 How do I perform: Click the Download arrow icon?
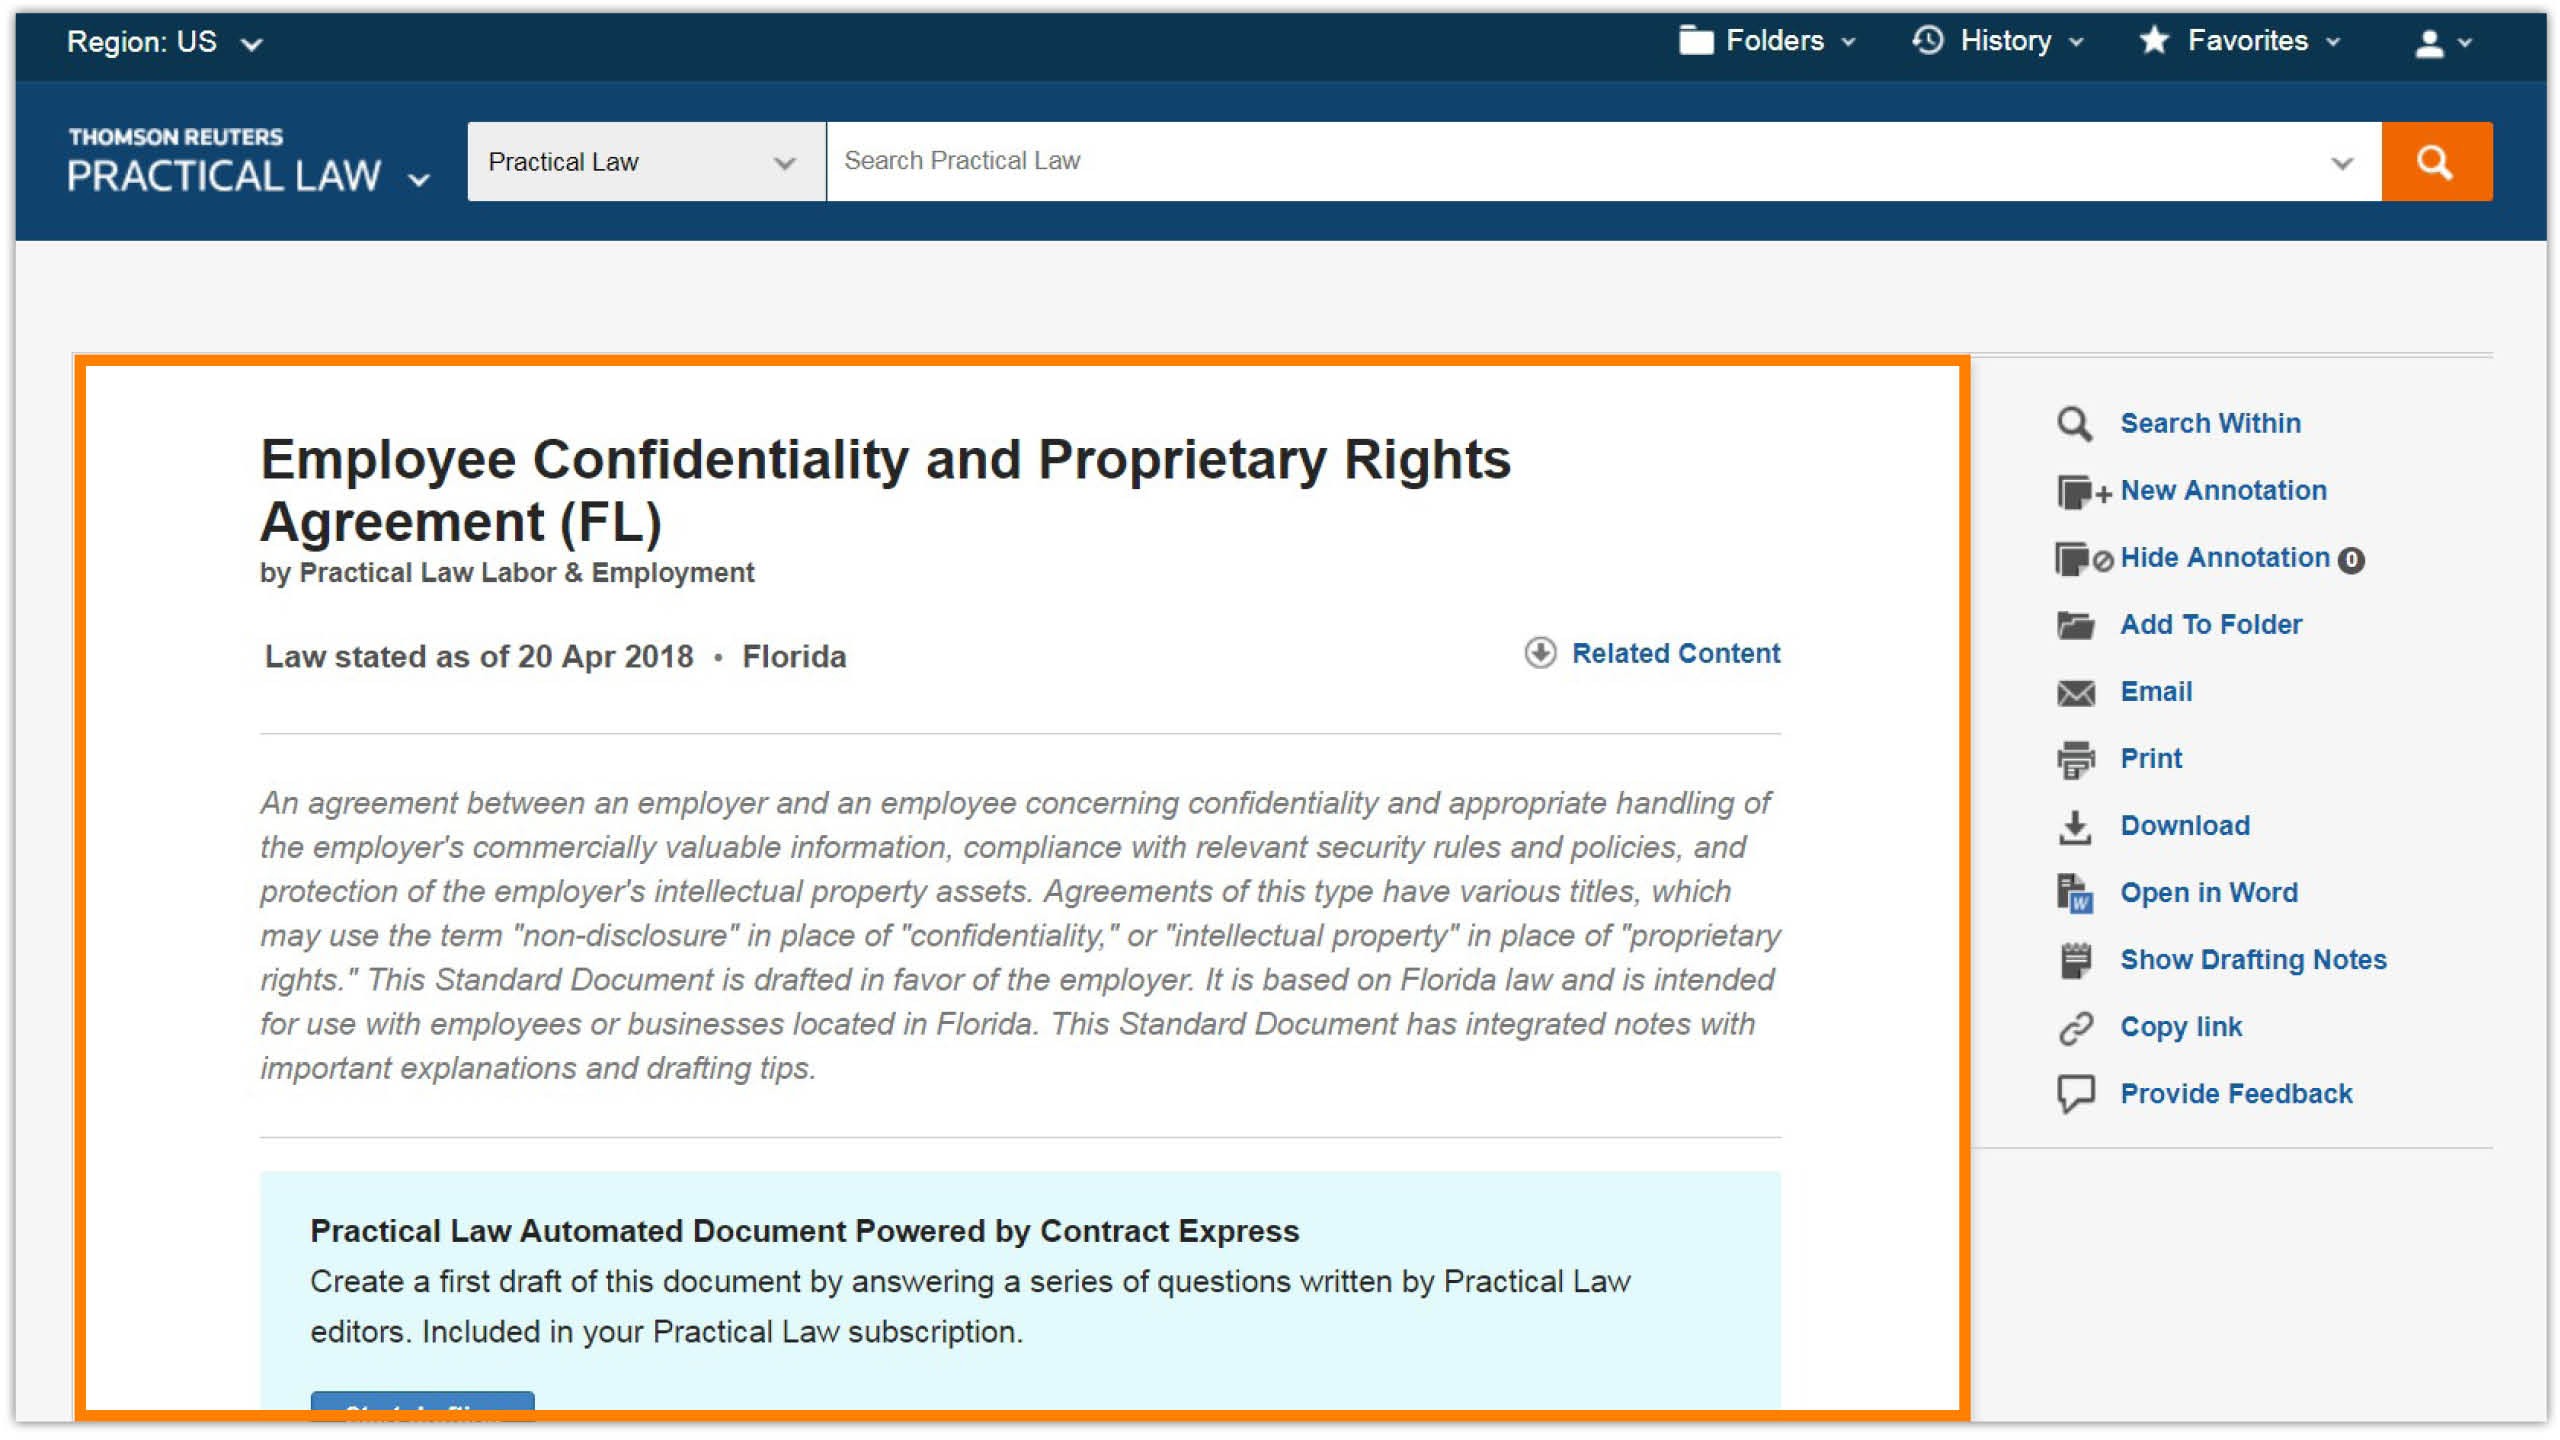pos(2075,827)
